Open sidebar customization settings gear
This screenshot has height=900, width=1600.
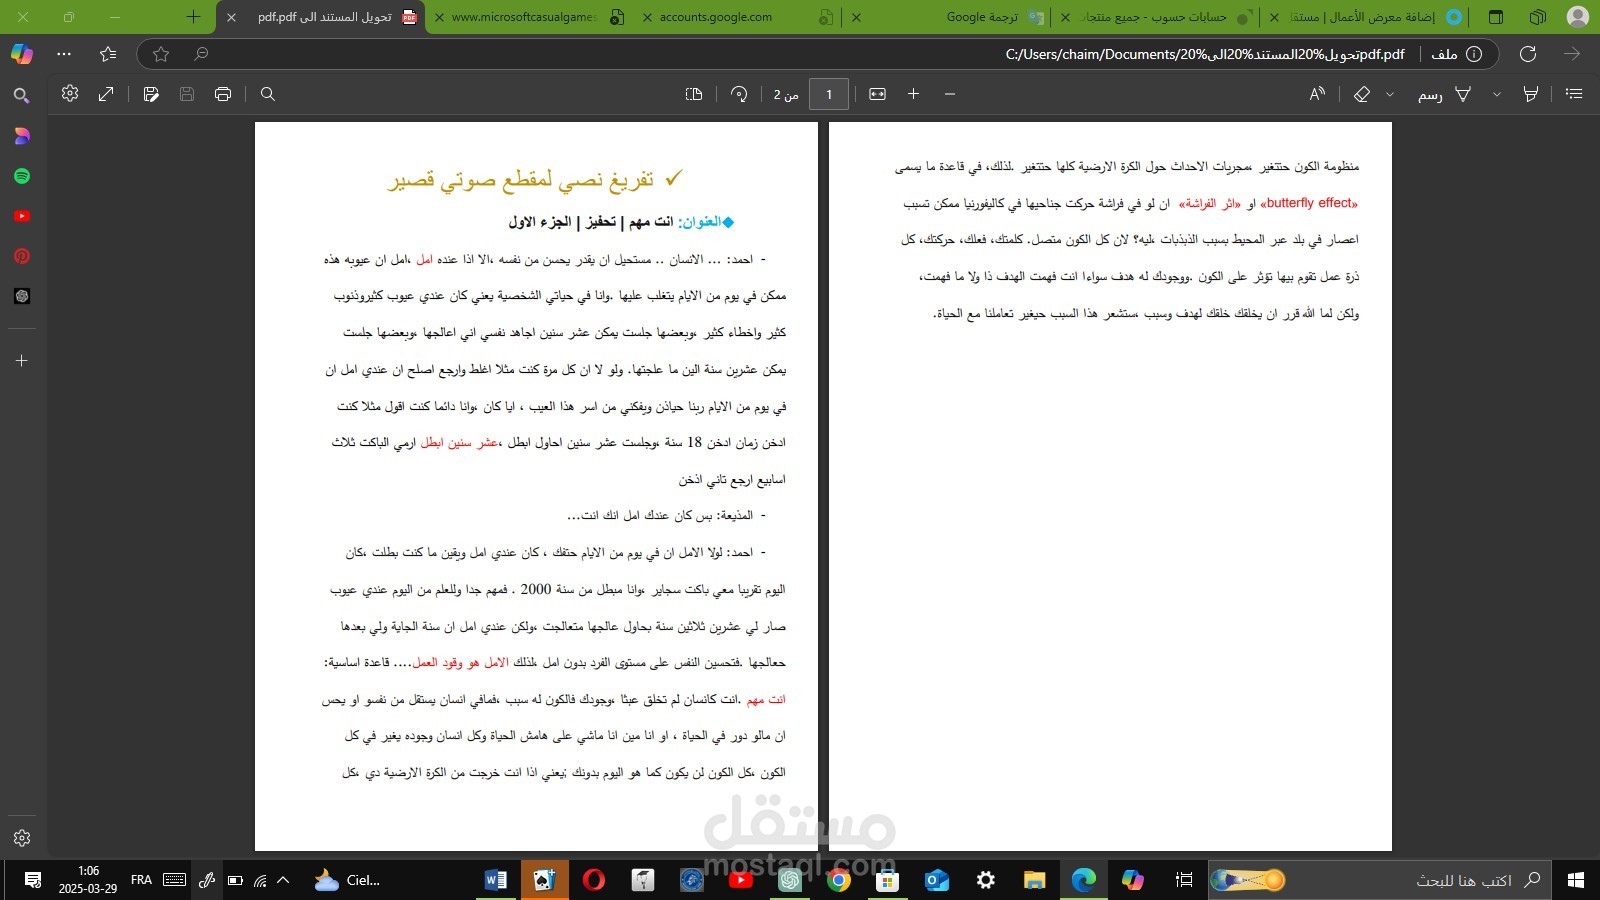(x=22, y=838)
